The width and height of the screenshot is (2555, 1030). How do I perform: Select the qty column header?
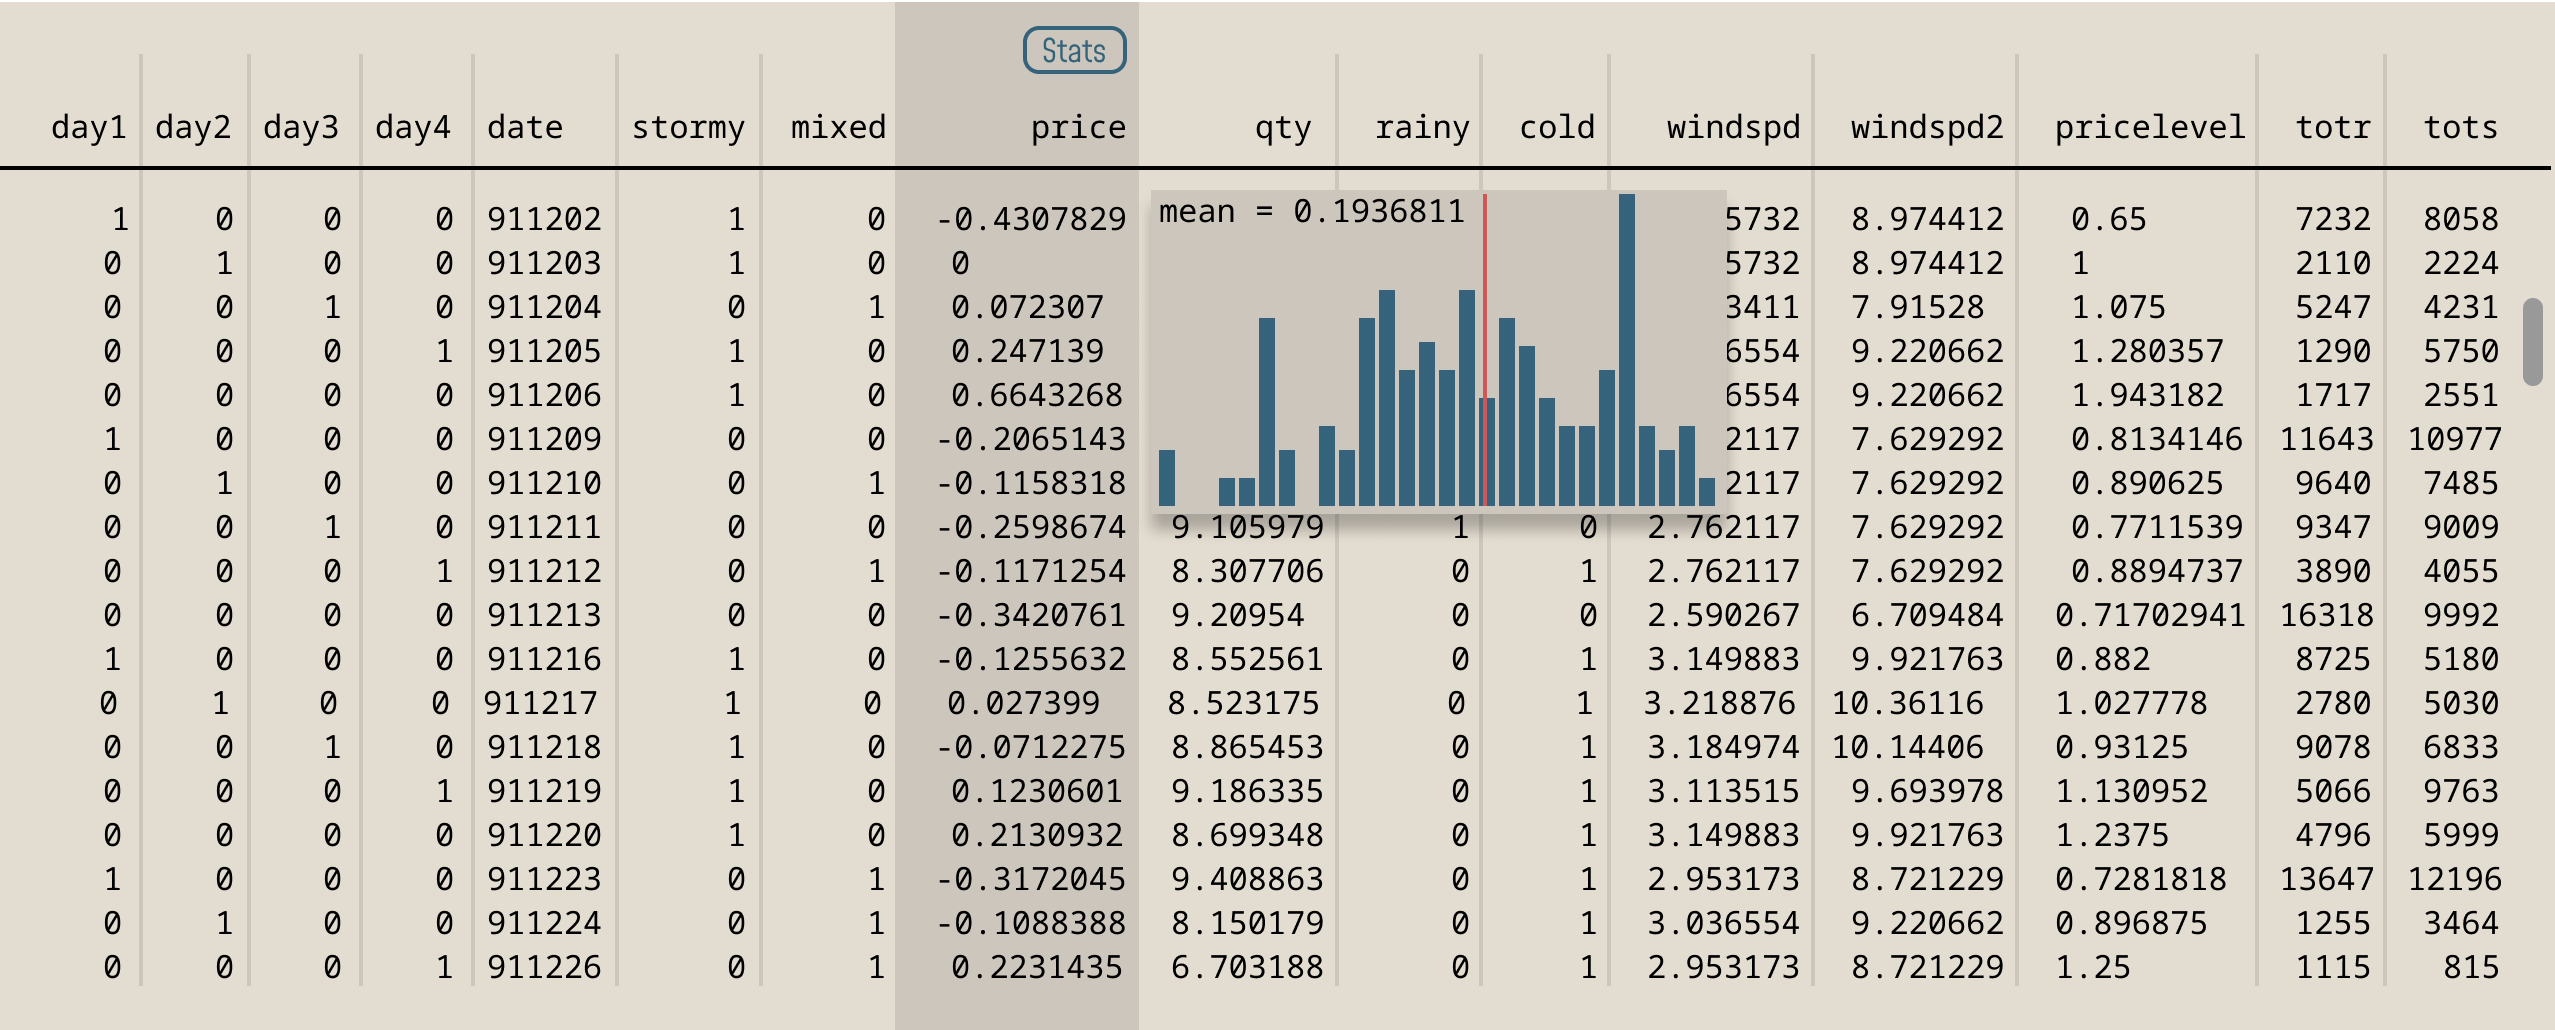[1282, 127]
